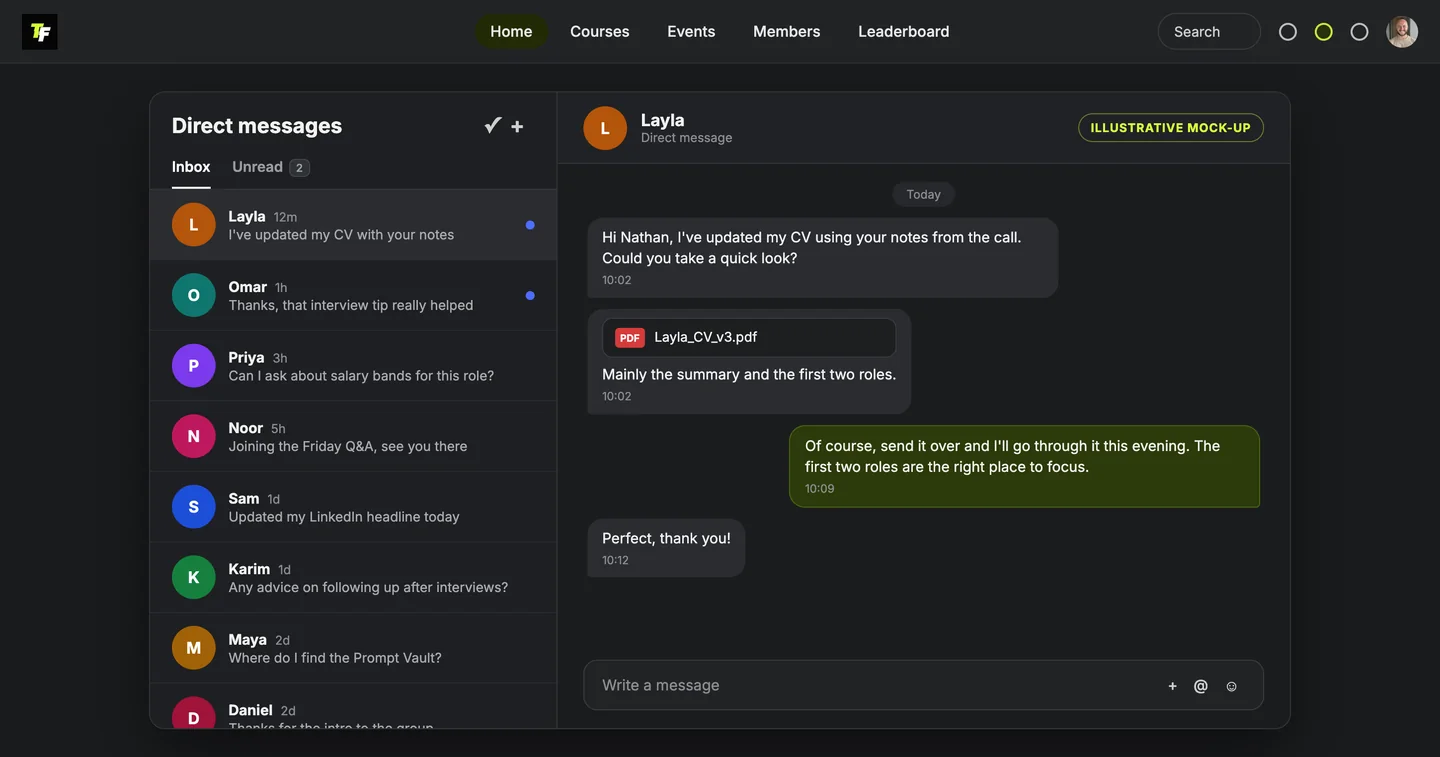This screenshot has height=757, width=1440.
Task: Click the gray circle icon beside the profile photo
Action: (x=1359, y=32)
